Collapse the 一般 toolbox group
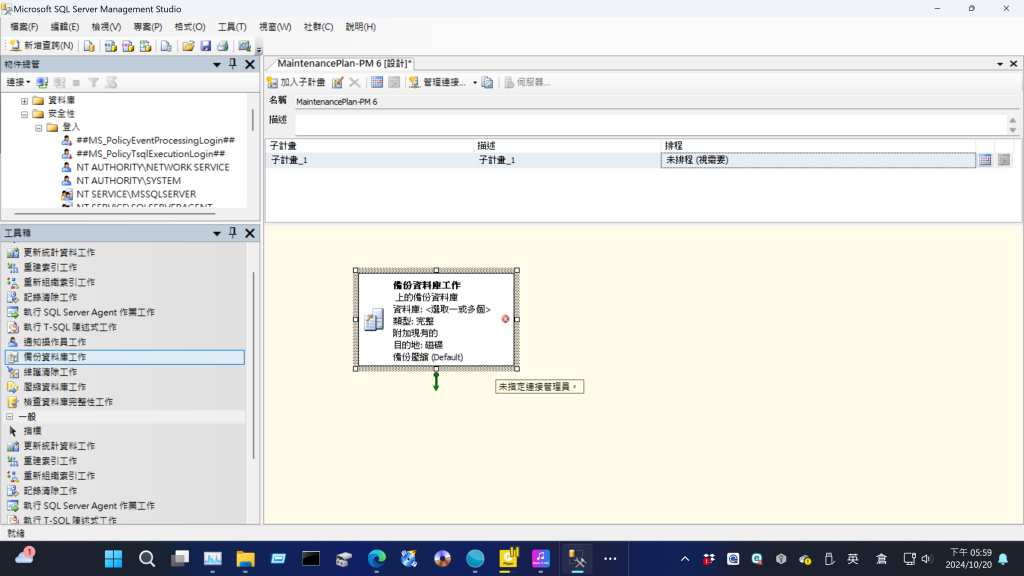 10,416
